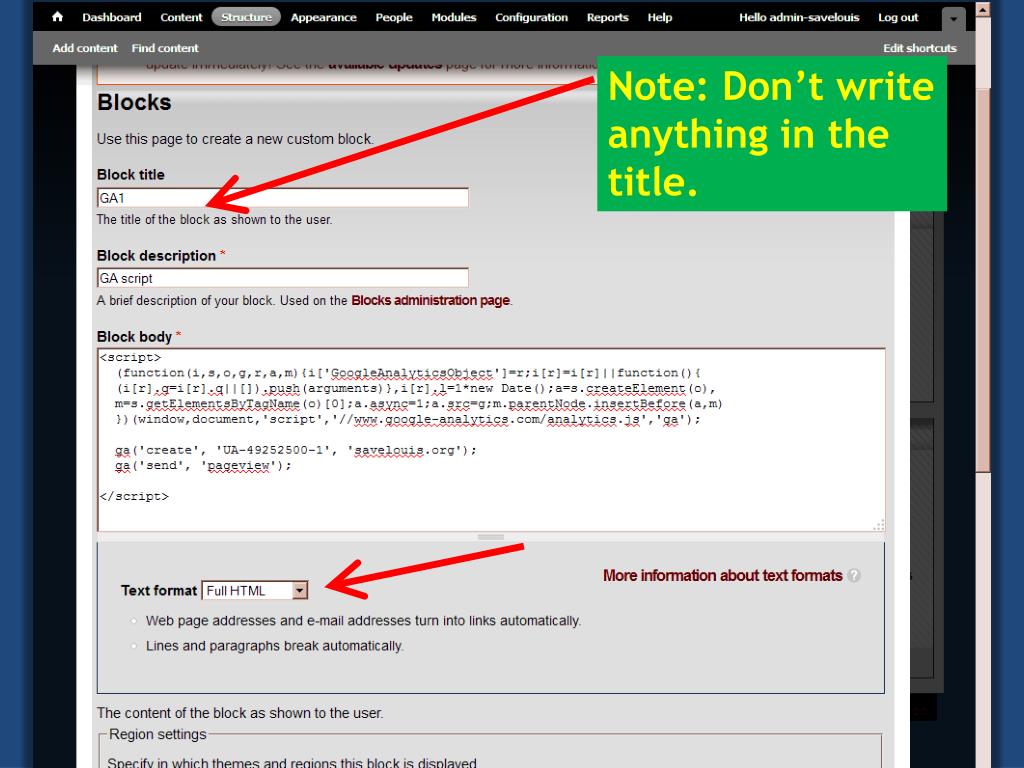This screenshot has height=768, width=1024.
Task: Focus the Block description field
Action: (x=283, y=278)
